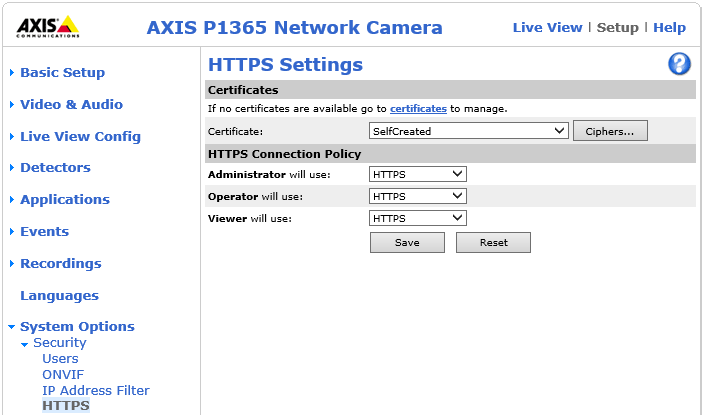Save the HTTPS settings
The image size is (711, 415).
pyautogui.click(x=407, y=243)
